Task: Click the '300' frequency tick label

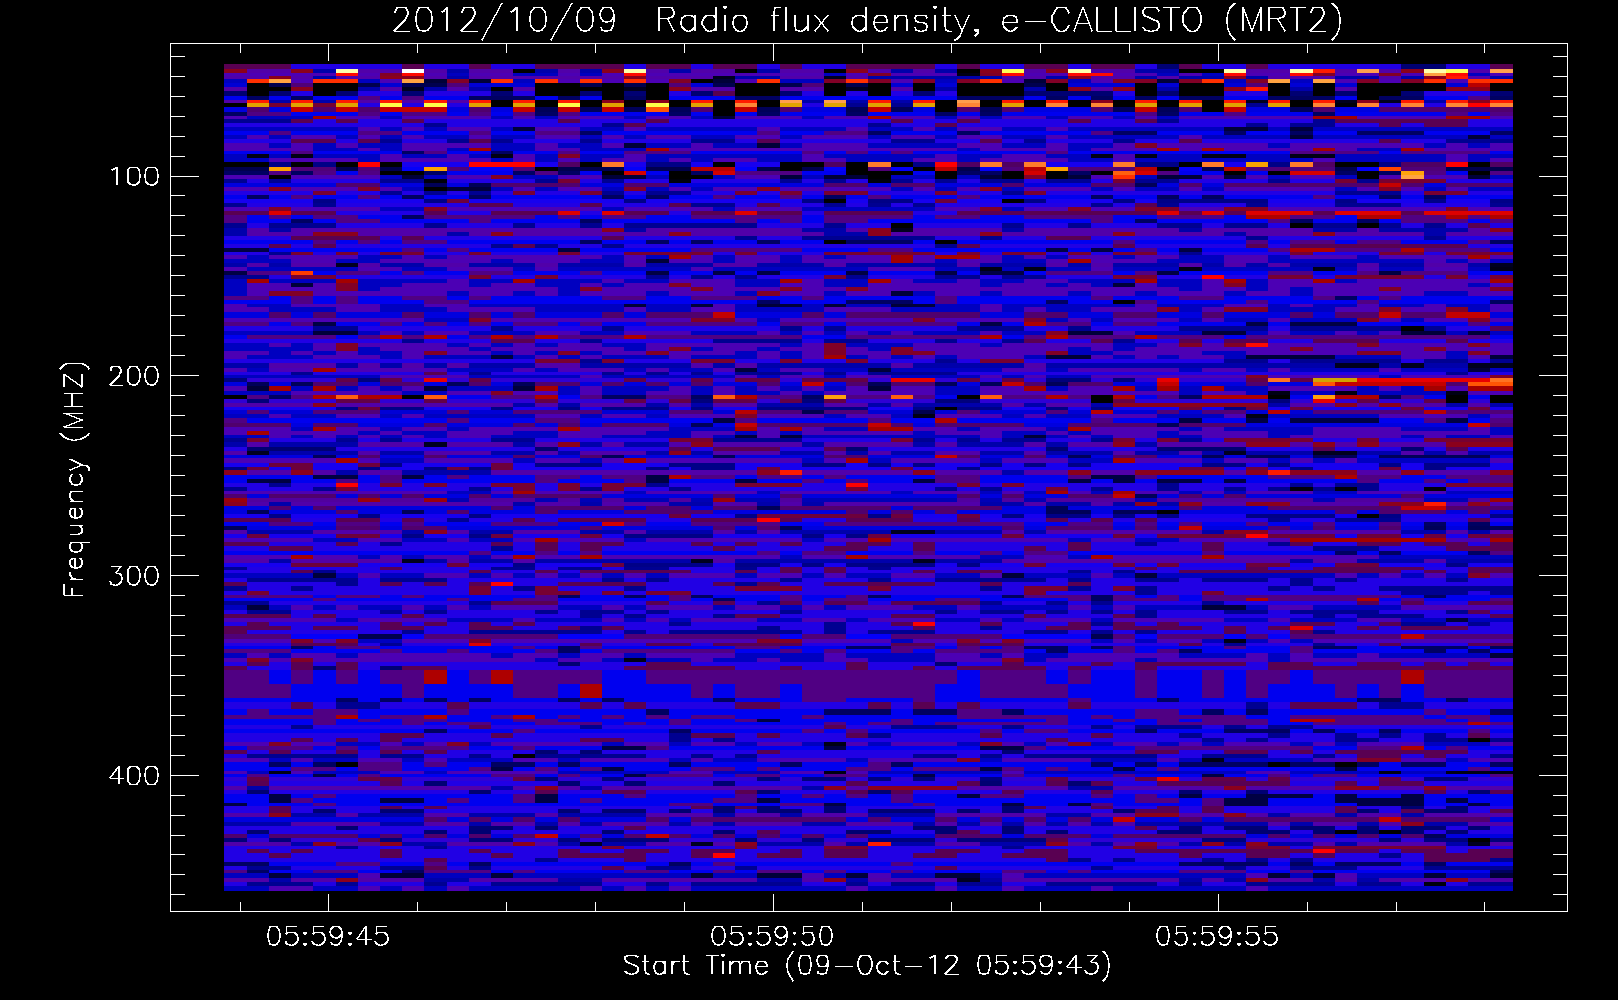Action: [x=134, y=576]
